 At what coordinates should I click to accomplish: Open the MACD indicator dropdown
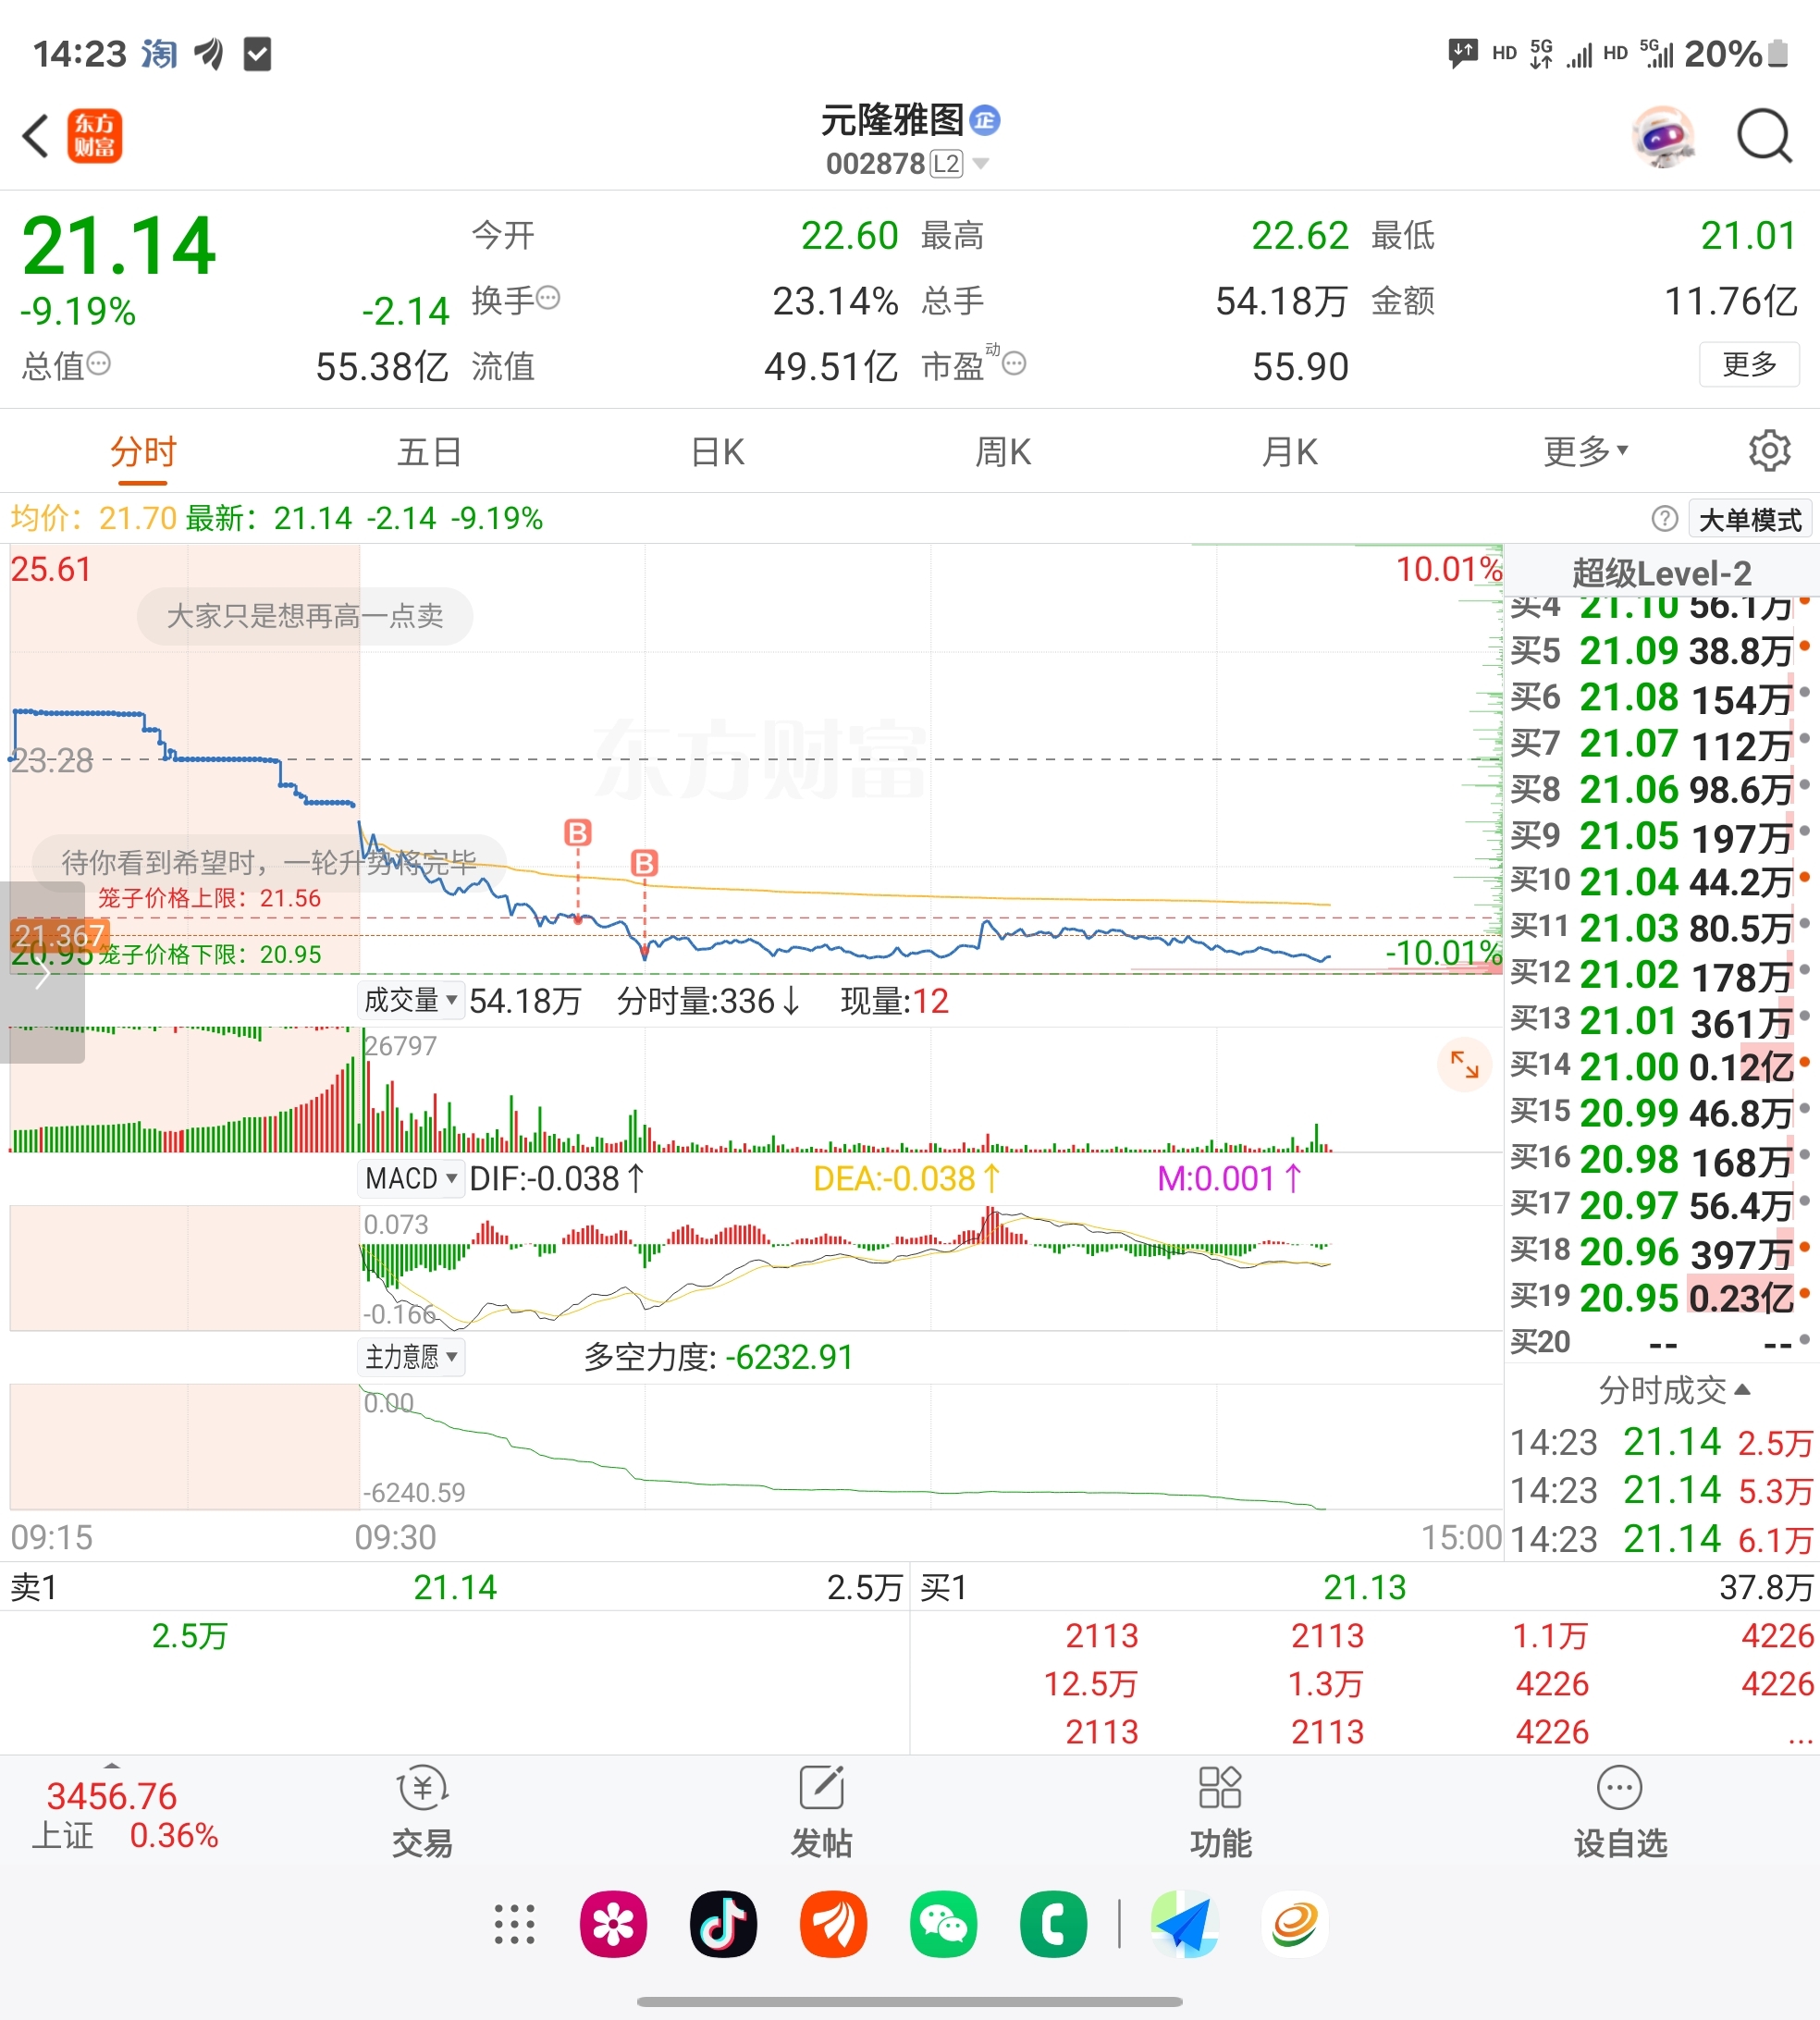(x=410, y=1178)
